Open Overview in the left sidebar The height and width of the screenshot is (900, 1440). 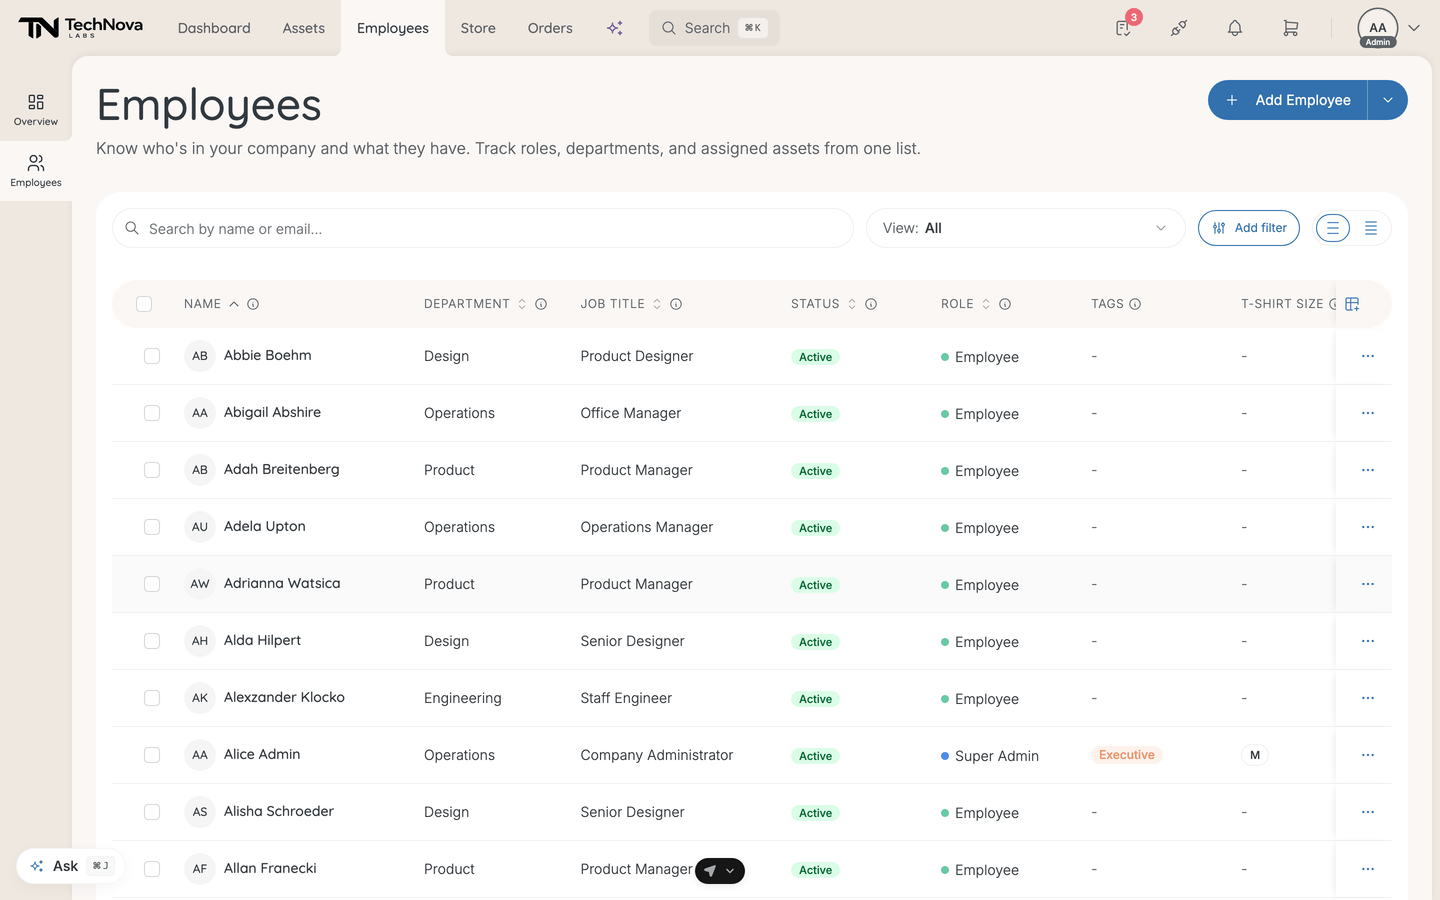36,110
